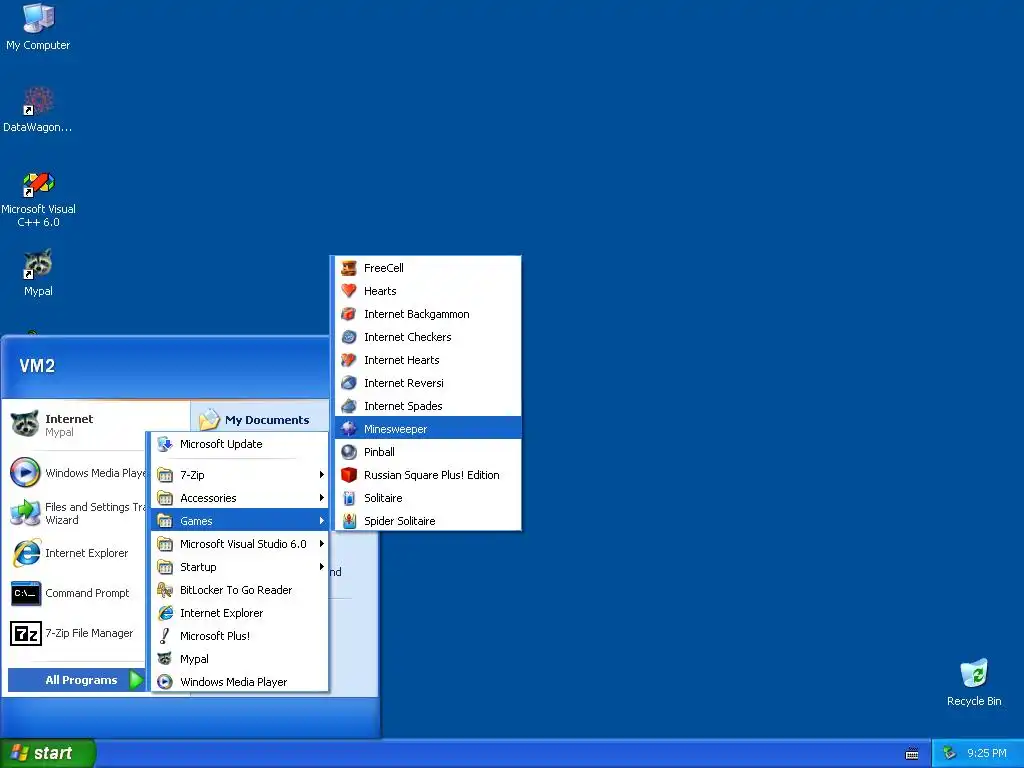The width and height of the screenshot is (1024, 768).
Task: Open Internet Explorer from All Programs list
Action: pos(240,613)
